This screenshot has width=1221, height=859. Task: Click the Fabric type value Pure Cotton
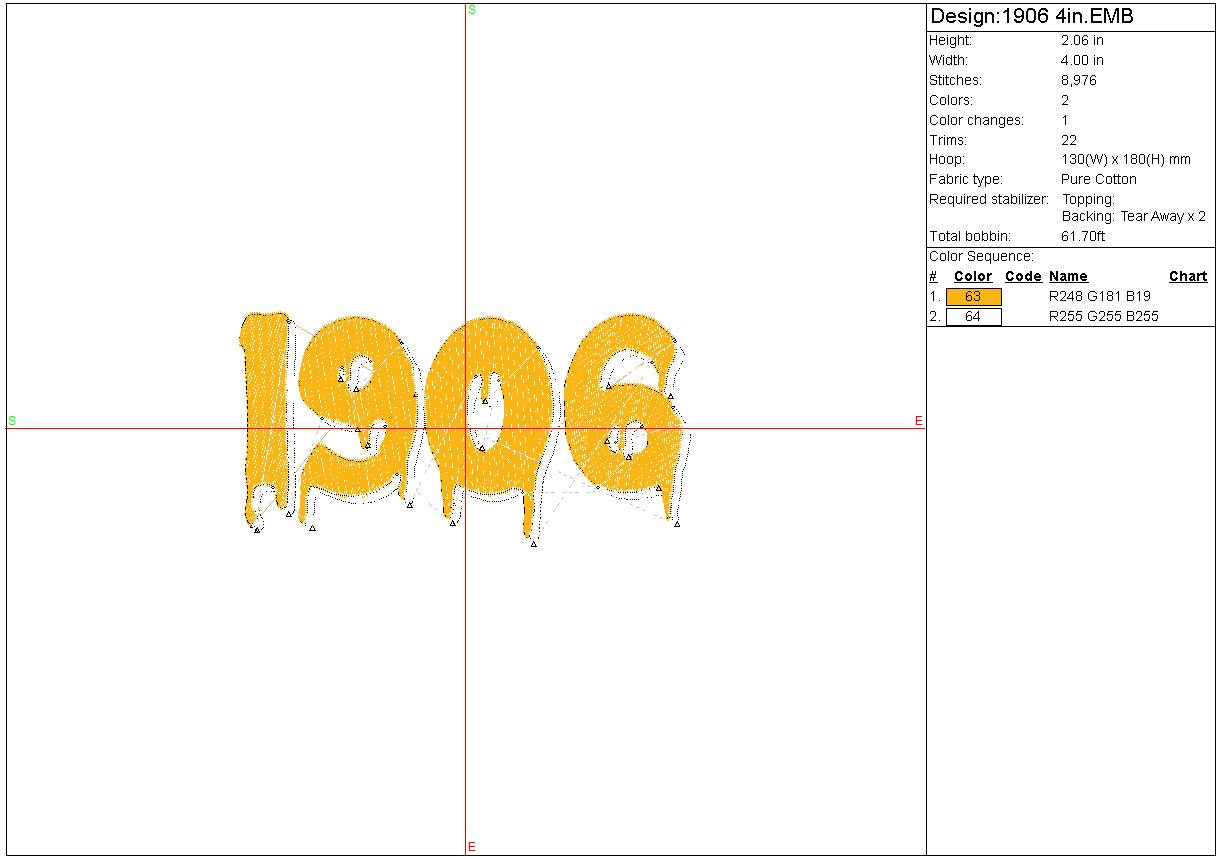(1098, 180)
